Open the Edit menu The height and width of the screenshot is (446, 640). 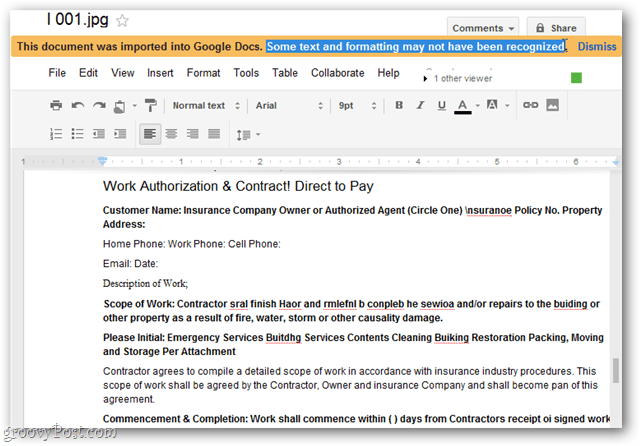[x=88, y=73]
